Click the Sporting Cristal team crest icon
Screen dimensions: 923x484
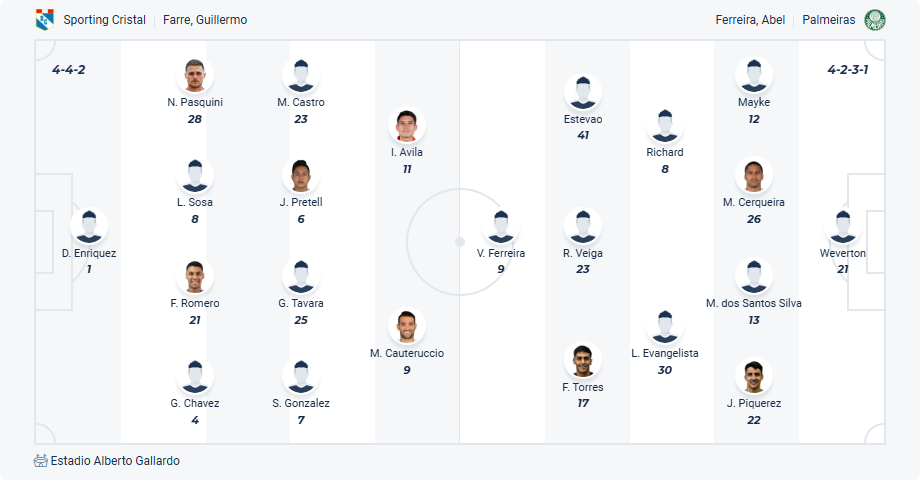click(45, 19)
